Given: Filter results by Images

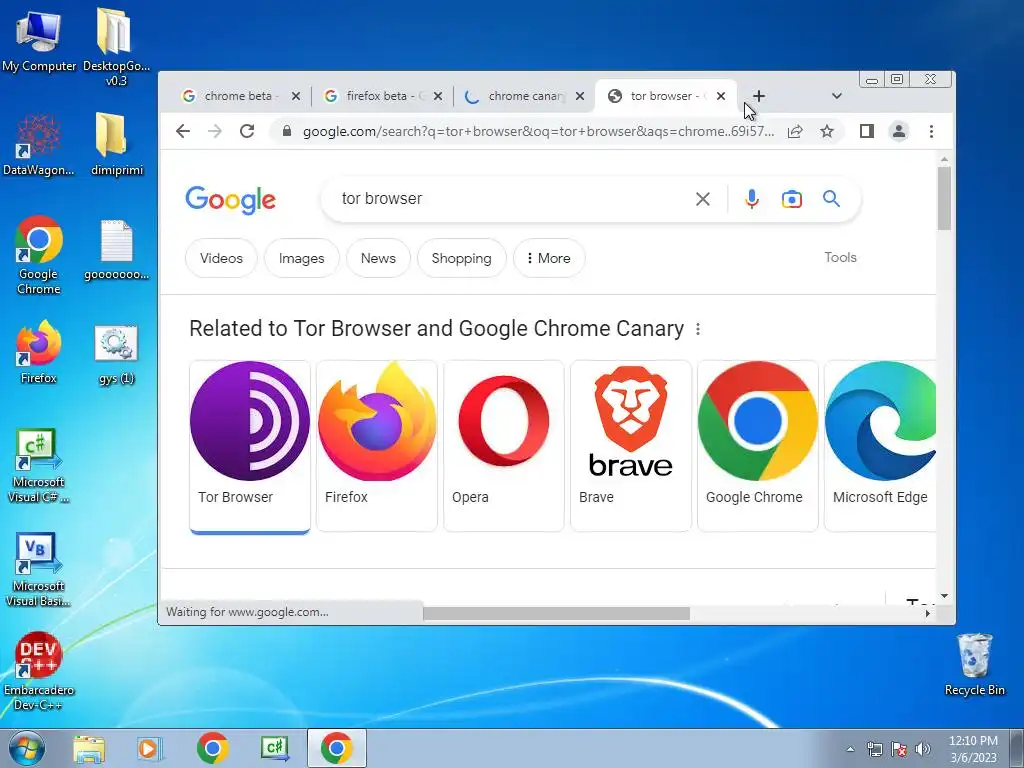Looking at the screenshot, I should pyautogui.click(x=302, y=258).
